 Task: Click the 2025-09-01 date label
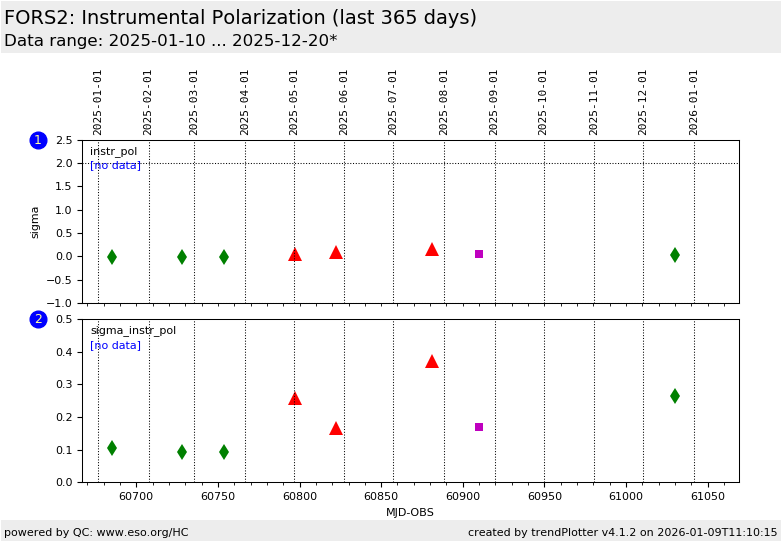tap(494, 102)
